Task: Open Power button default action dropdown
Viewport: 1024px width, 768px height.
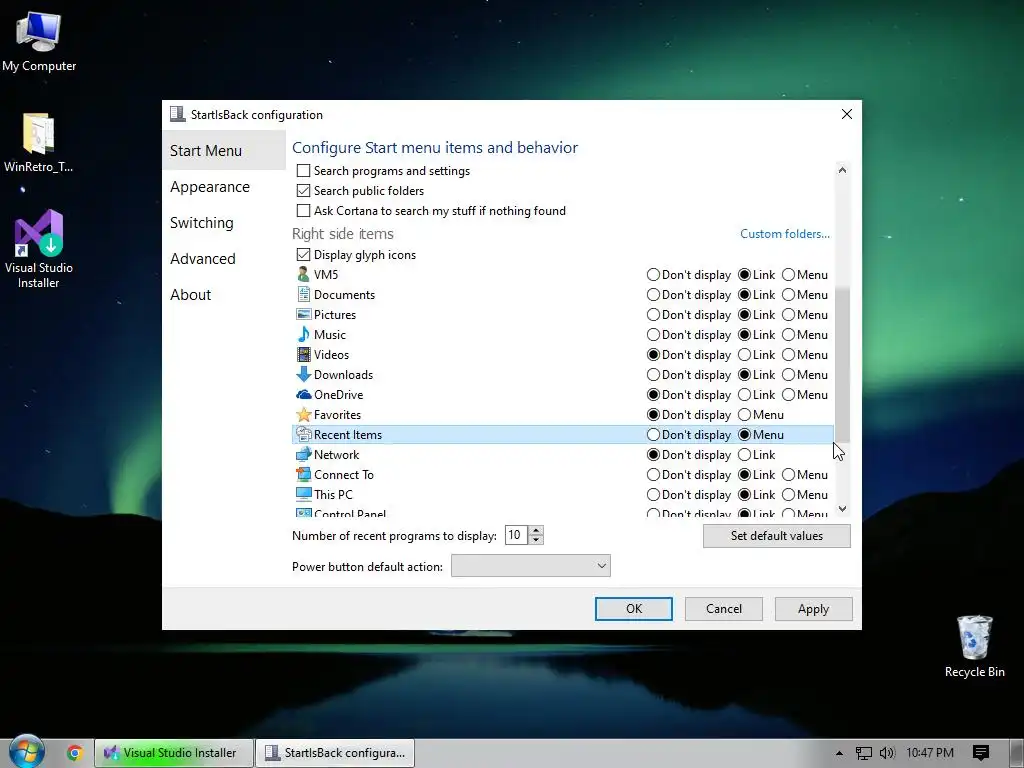Action: click(530, 566)
